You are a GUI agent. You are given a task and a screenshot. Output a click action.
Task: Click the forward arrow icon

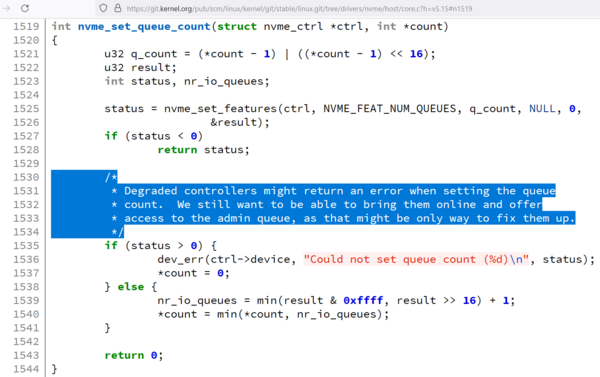tap(7, 8)
